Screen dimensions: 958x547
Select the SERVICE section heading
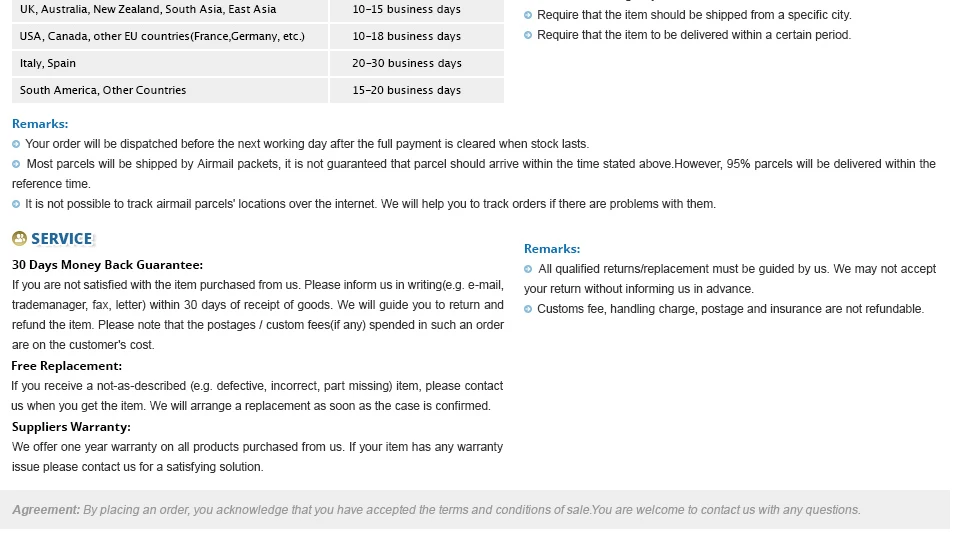point(62,239)
